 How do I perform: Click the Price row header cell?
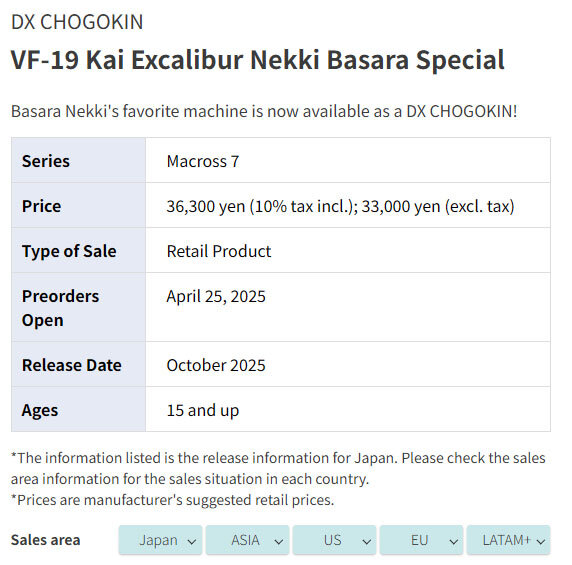(78, 206)
